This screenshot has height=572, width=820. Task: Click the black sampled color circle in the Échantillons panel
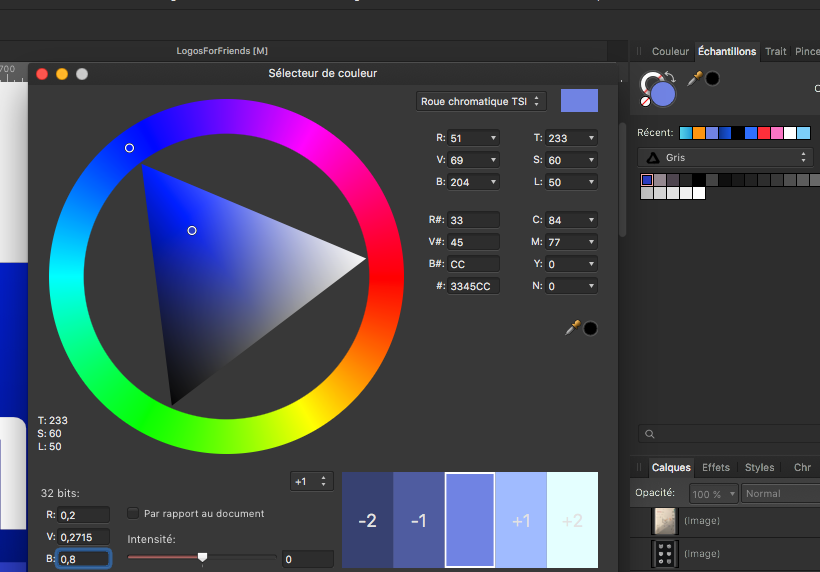point(712,78)
